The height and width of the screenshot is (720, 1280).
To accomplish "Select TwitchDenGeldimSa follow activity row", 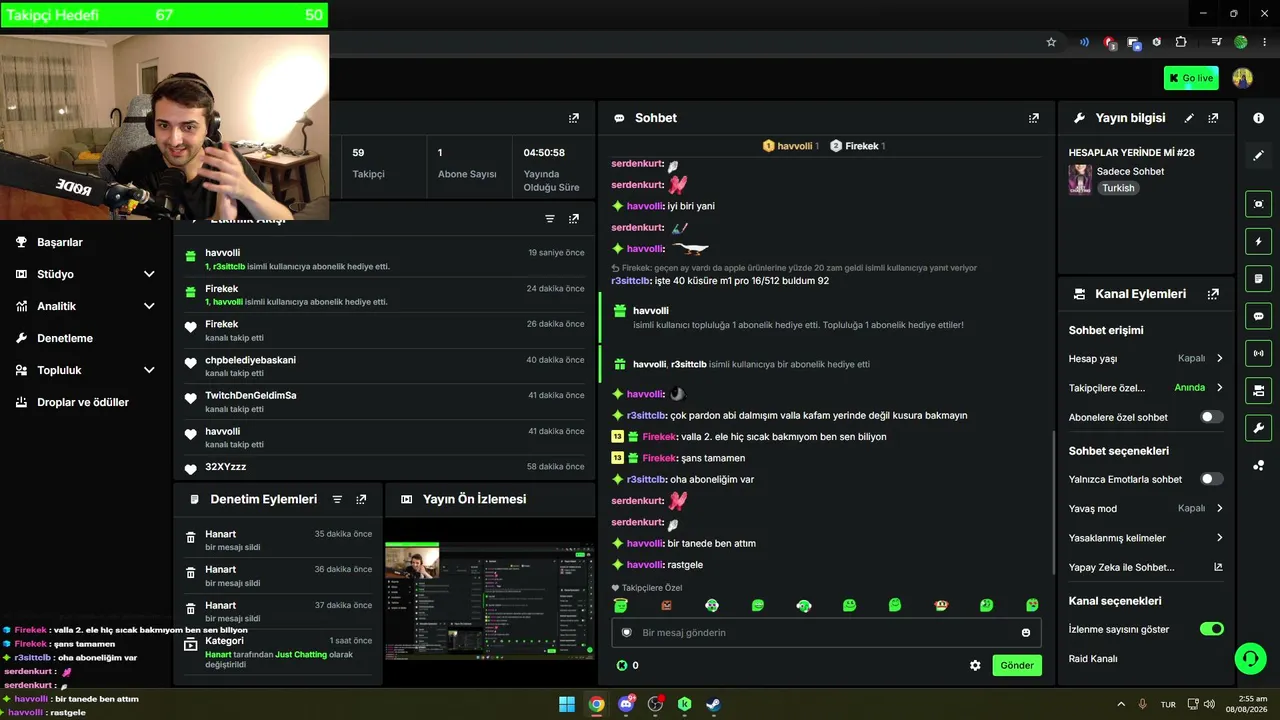I will coord(385,402).
